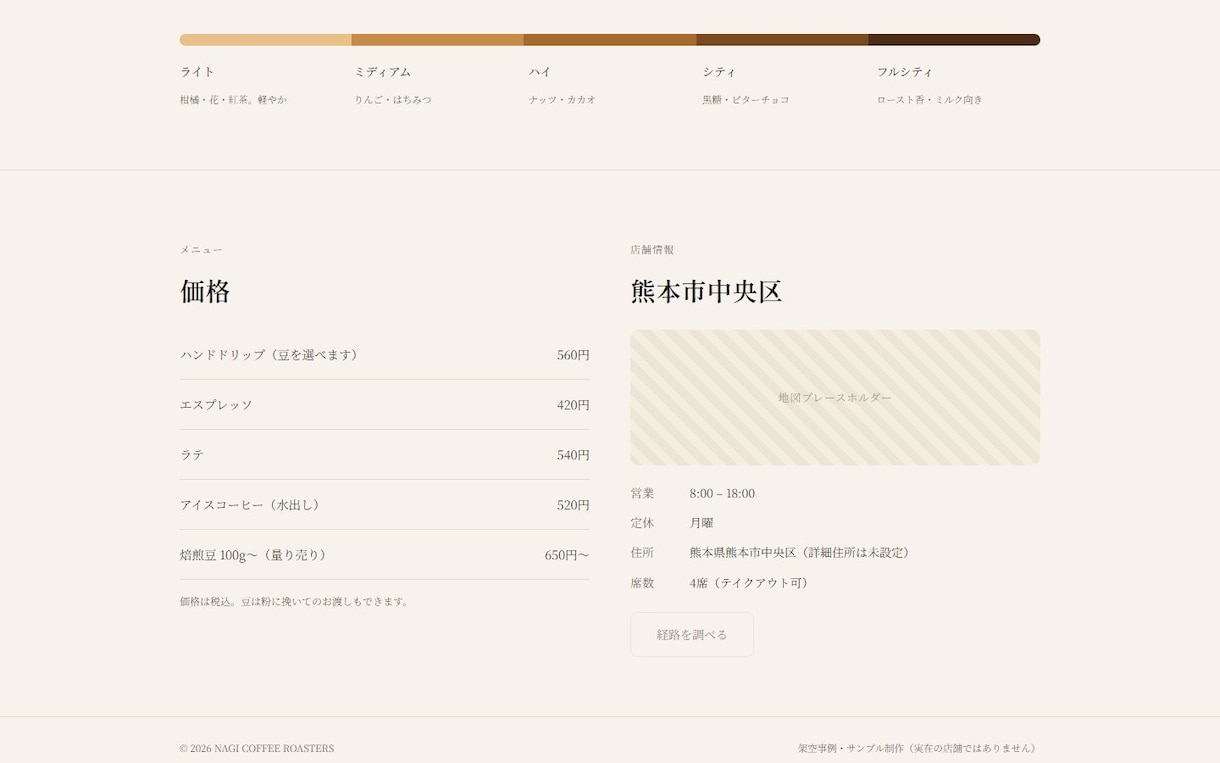
Task: Click the 650円〜 price
Action: (567, 555)
